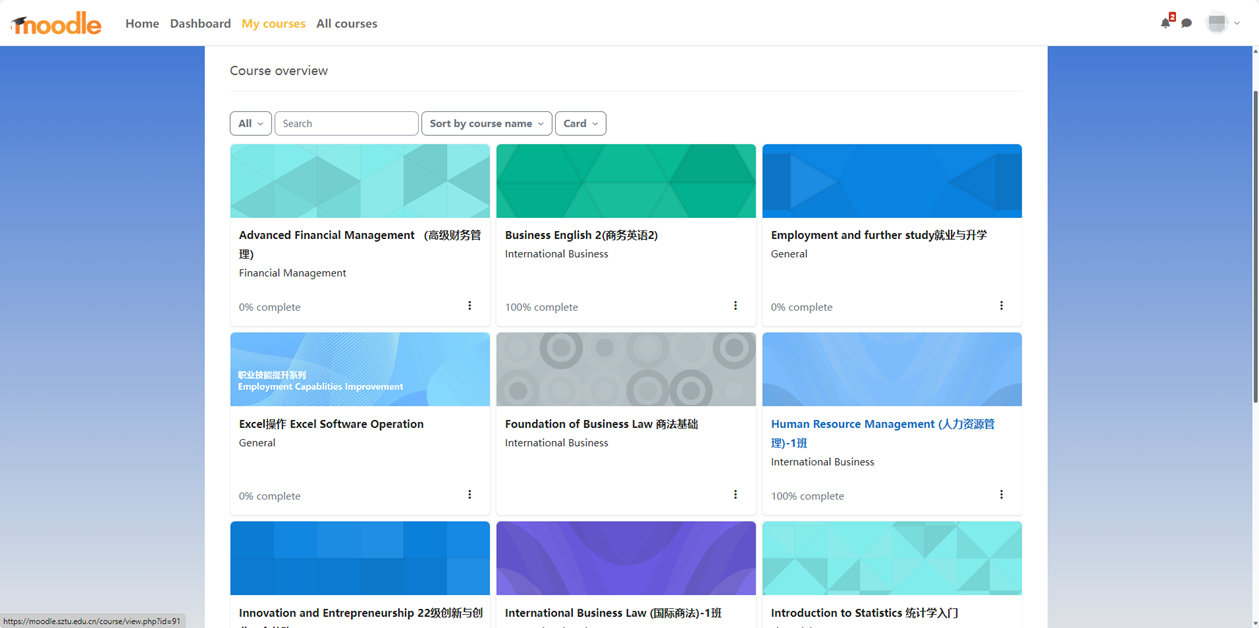
Task: Expand the All filter dropdown
Action: pos(250,124)
